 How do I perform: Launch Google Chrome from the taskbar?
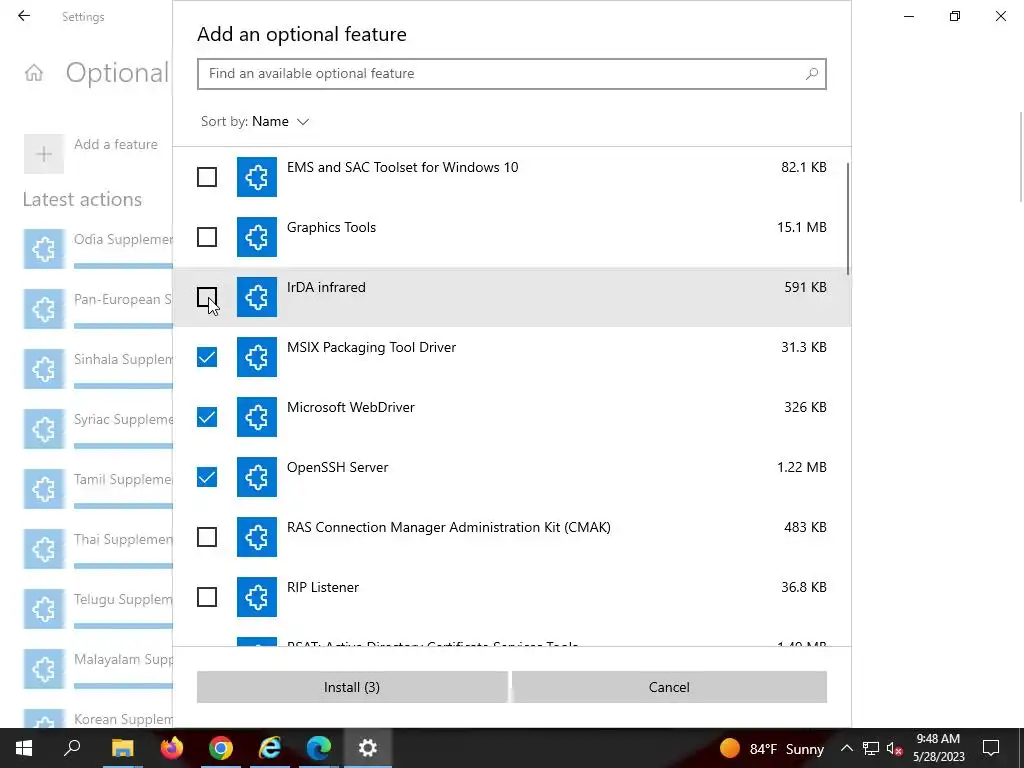[x=221, y=748]
